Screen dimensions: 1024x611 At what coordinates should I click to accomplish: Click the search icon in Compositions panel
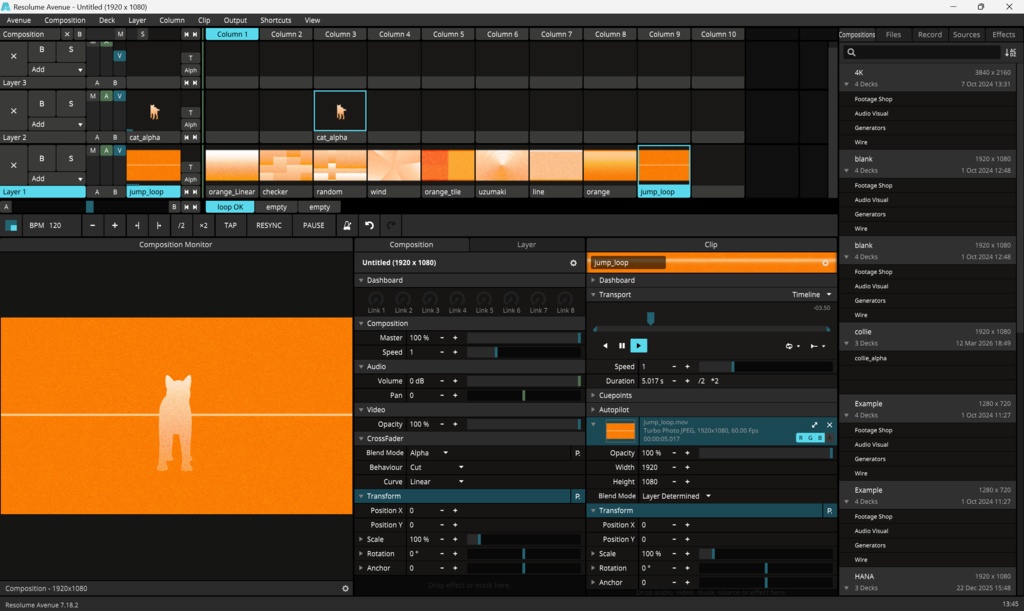click(x=852, y=52)
